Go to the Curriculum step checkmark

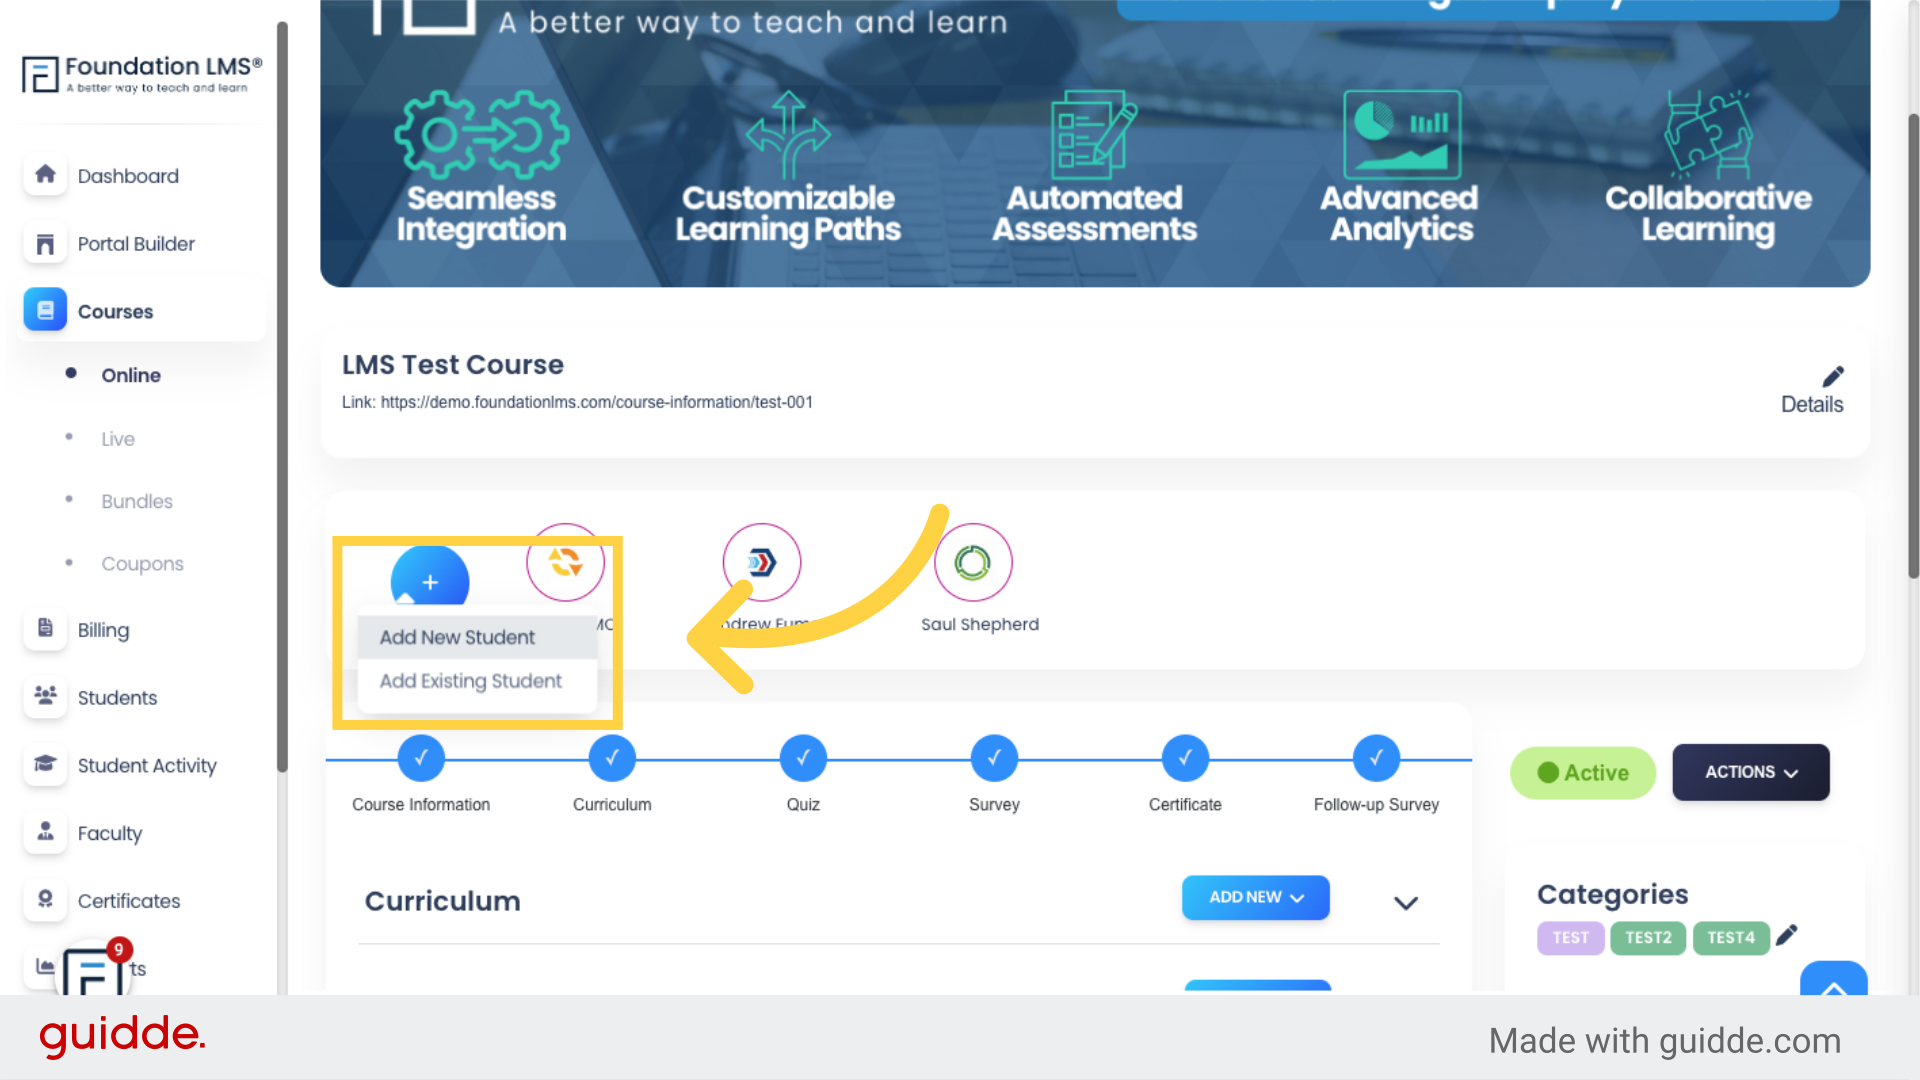click(612, 758)
